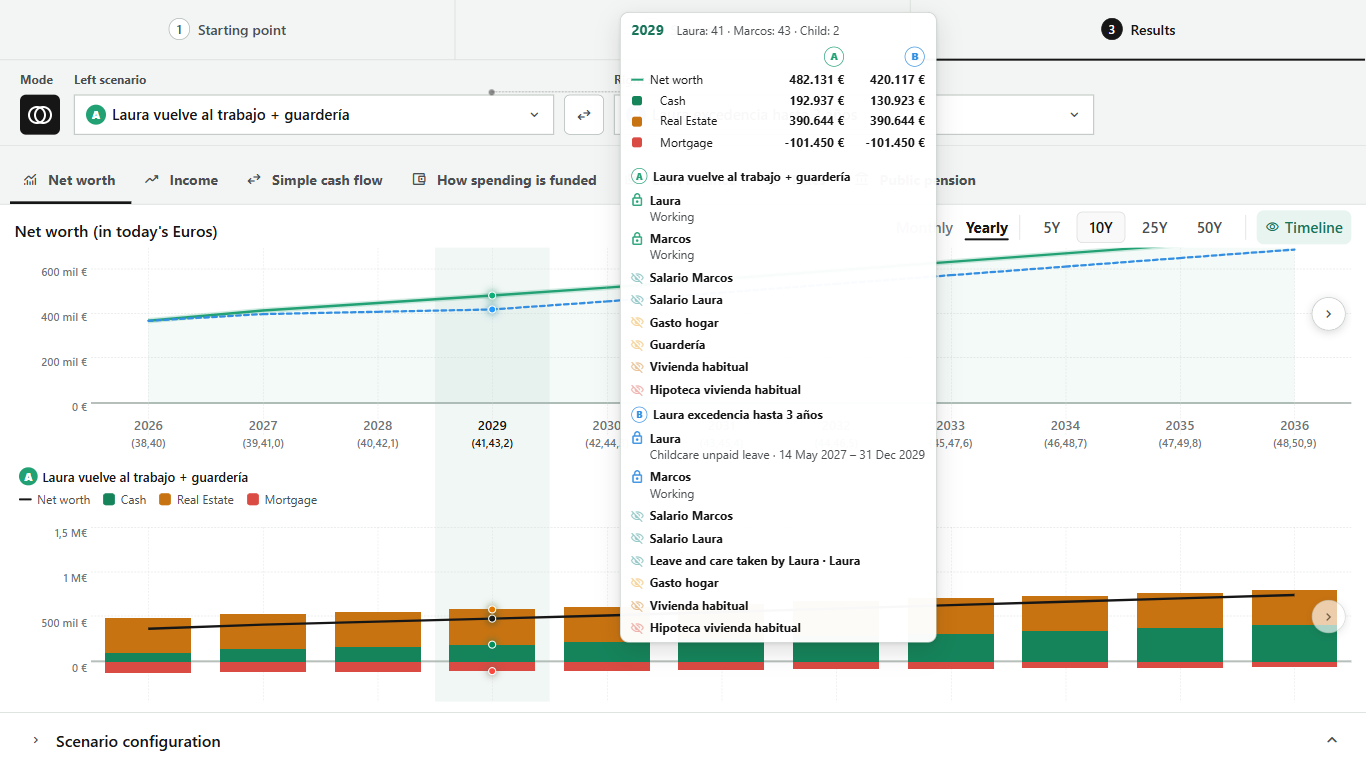
Task: Click eye-off icon for Salario Marcos under scenario B
Action: [638, 516]
